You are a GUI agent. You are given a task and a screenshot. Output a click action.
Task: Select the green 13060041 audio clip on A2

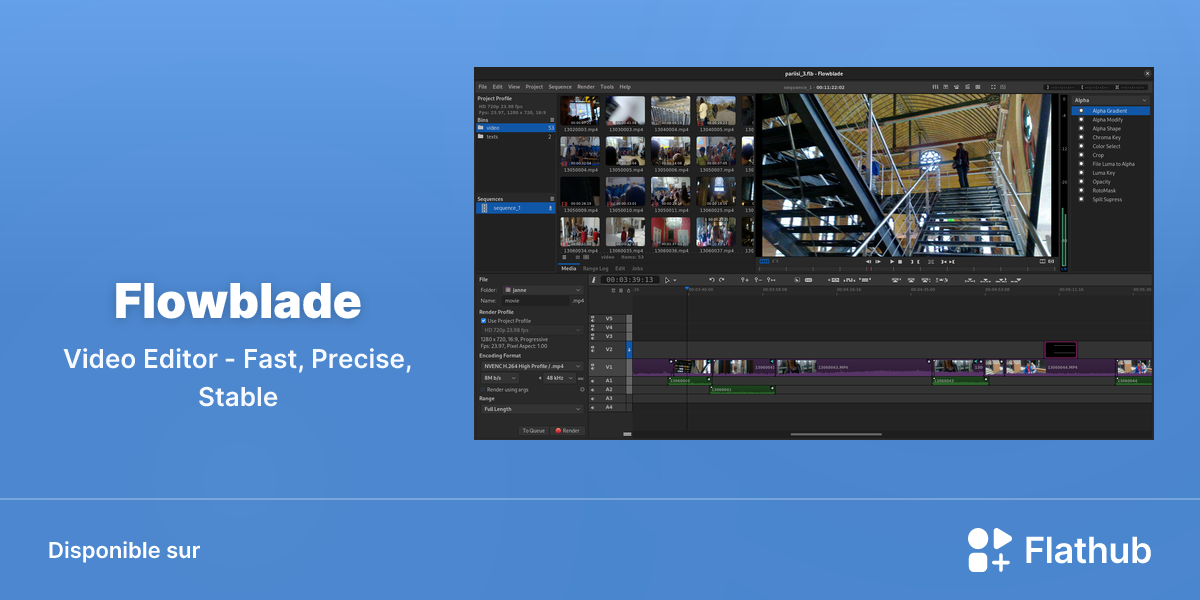pos(742,389)
